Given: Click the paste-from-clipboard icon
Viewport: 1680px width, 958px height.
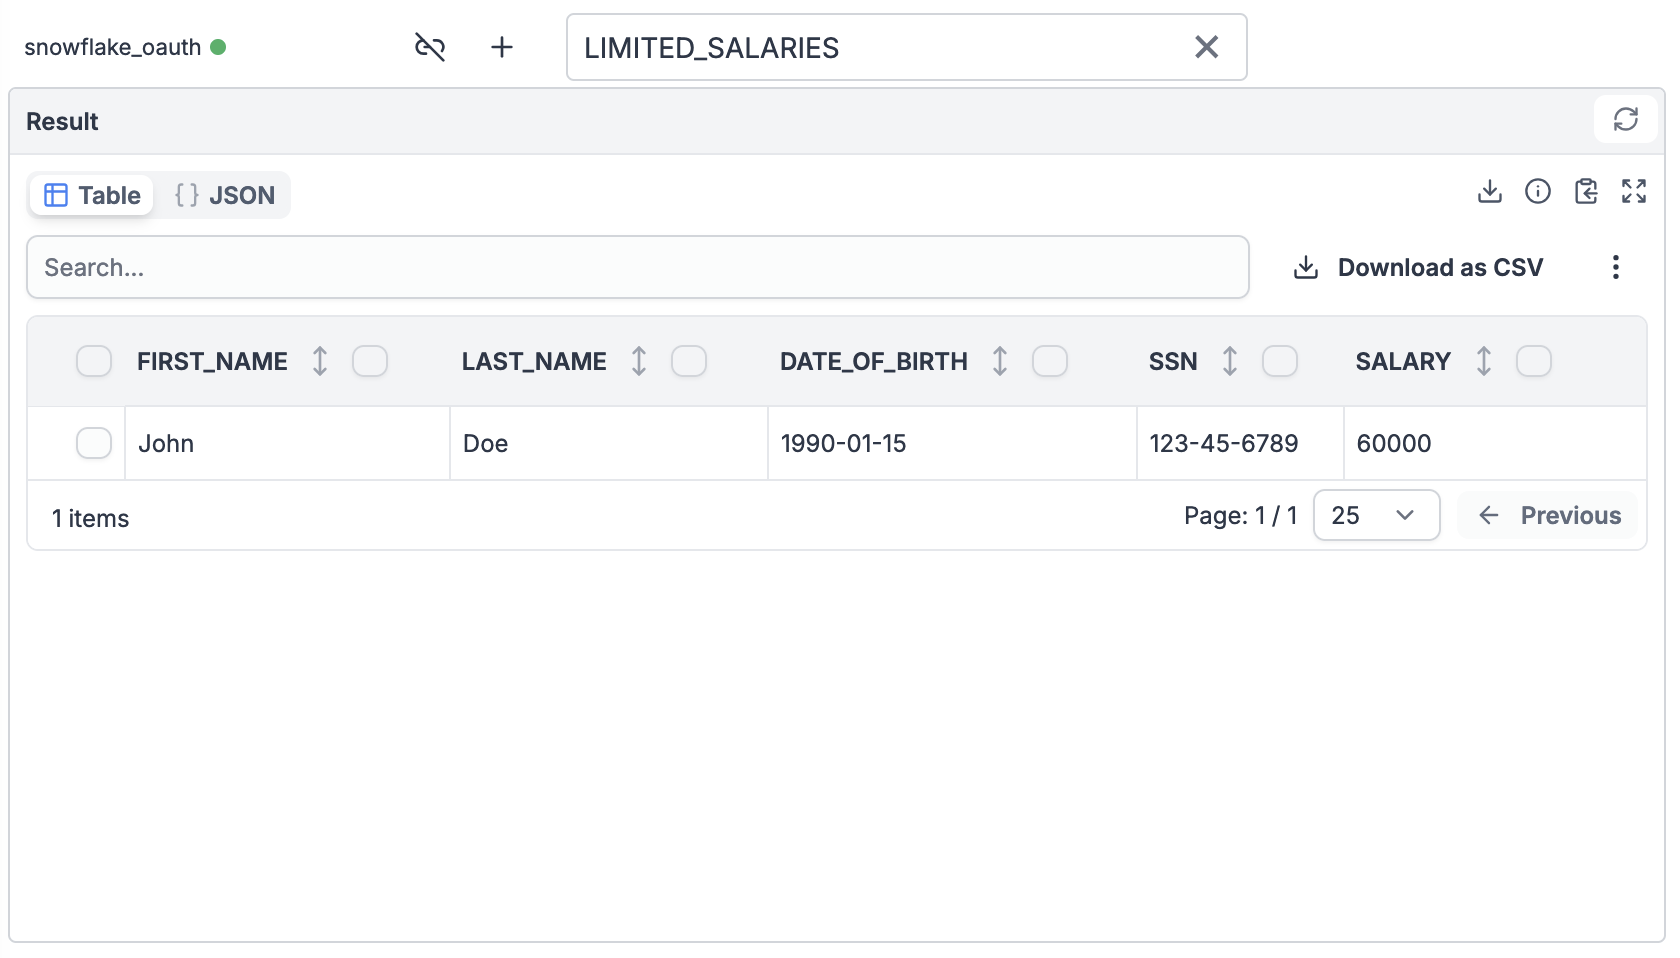Looking at the screenshot, I should click(1586, 191).
